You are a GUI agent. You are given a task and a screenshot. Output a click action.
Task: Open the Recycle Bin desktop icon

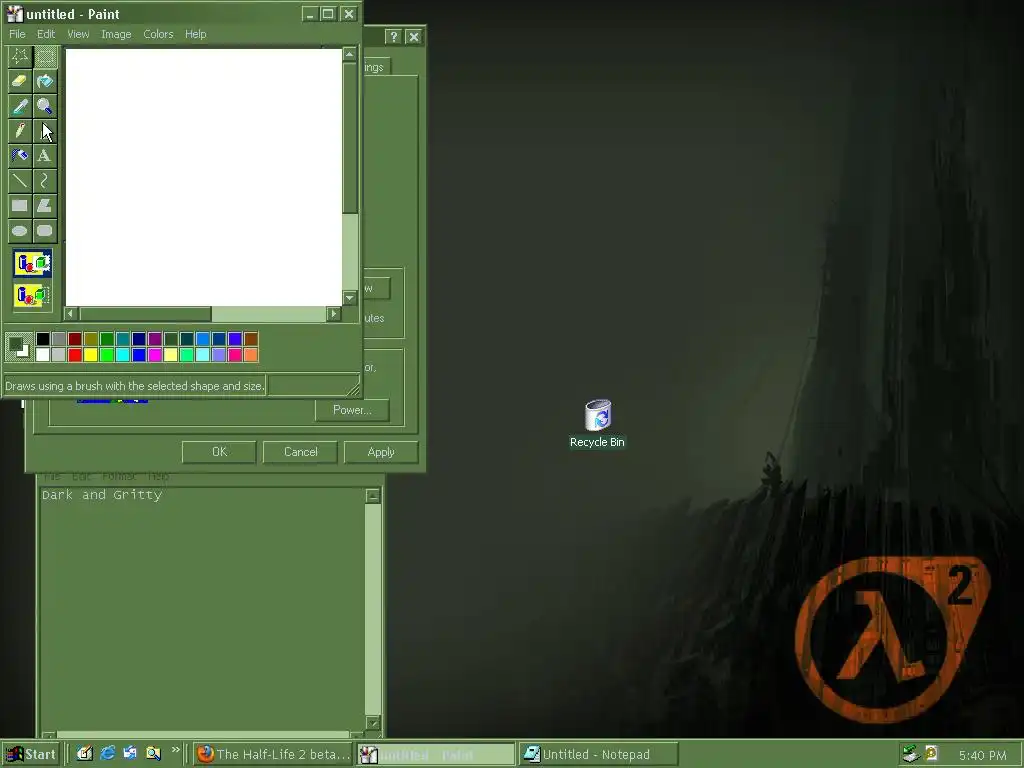tap(597, 423)
